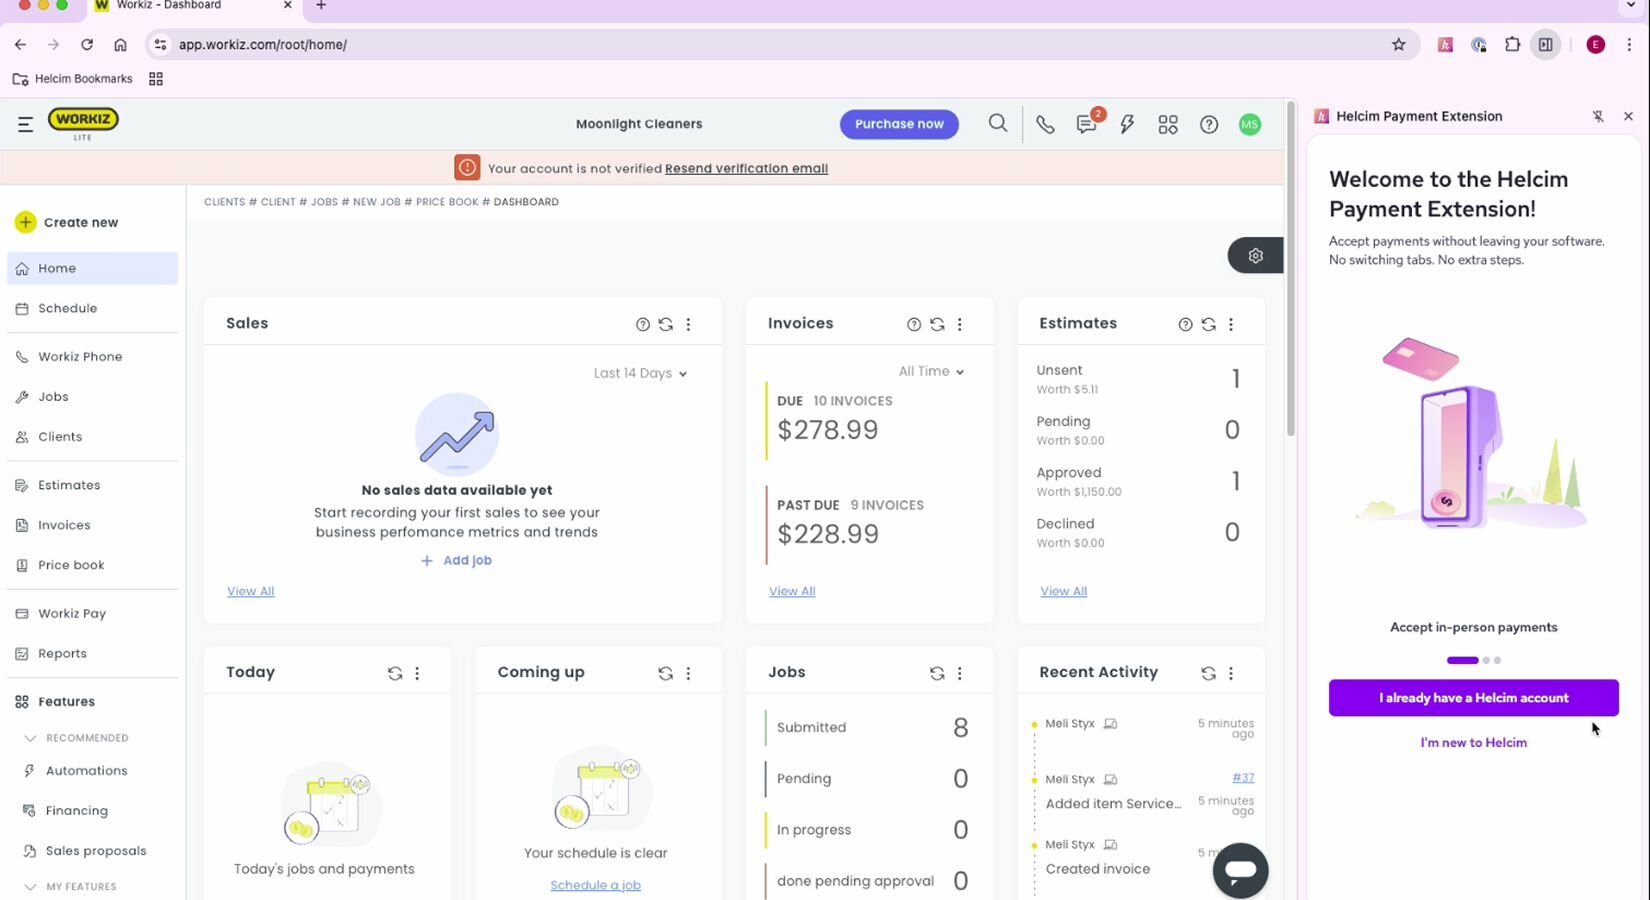The width and height of the screenshot is (1650, 900).
Task: Click the dashboard settings gear button
Action: coord(1255,256)
